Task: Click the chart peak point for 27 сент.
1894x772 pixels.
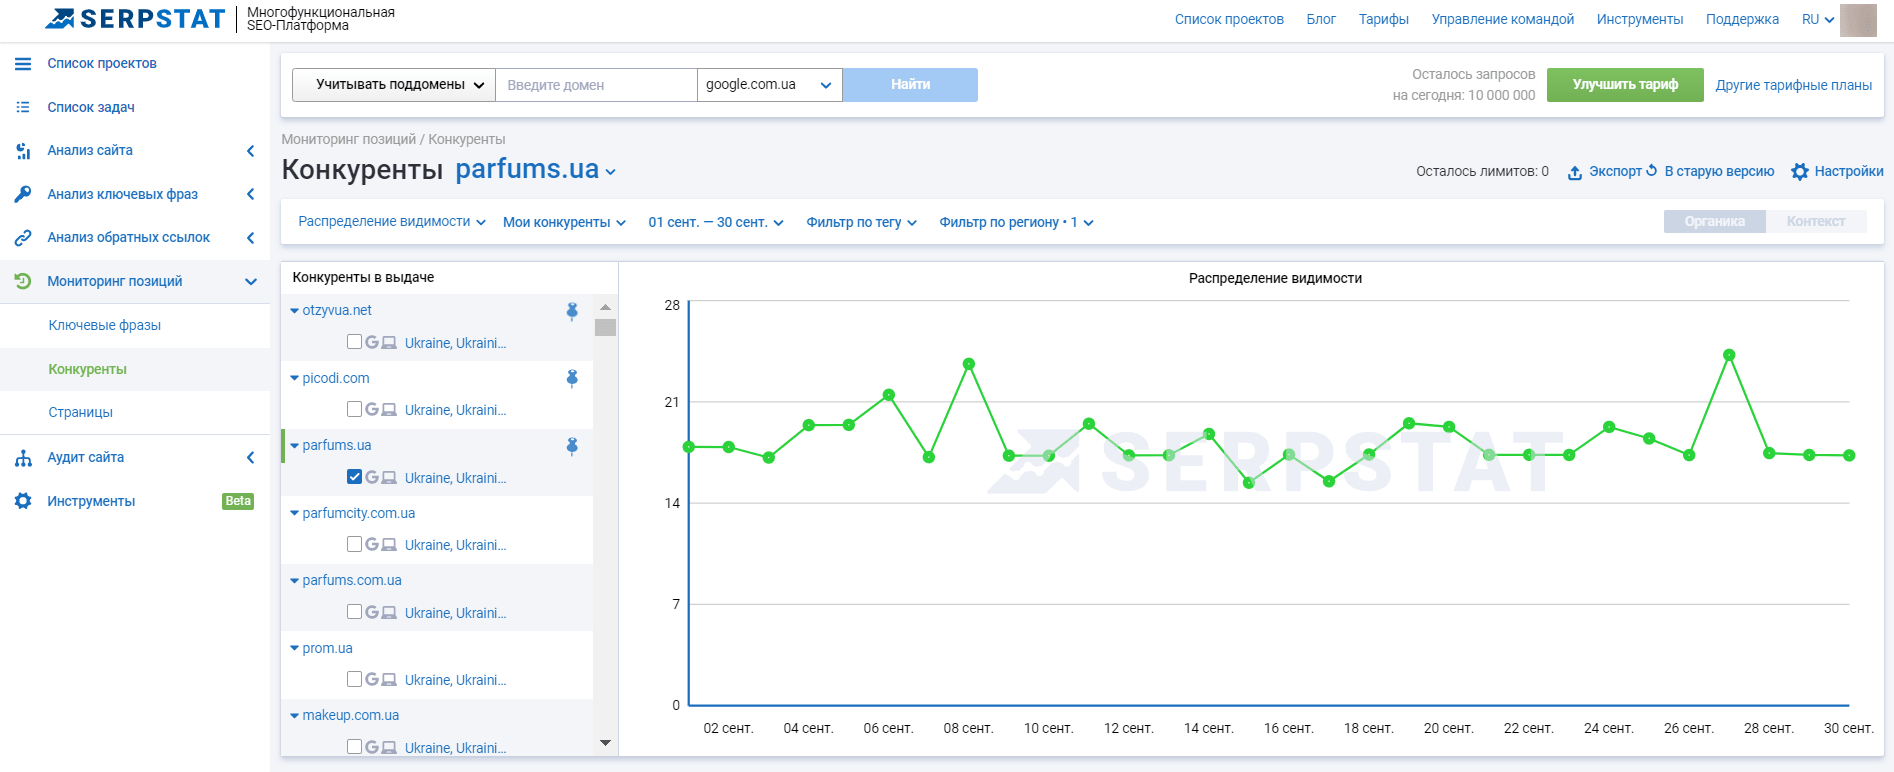Action: pos(1729,355)
